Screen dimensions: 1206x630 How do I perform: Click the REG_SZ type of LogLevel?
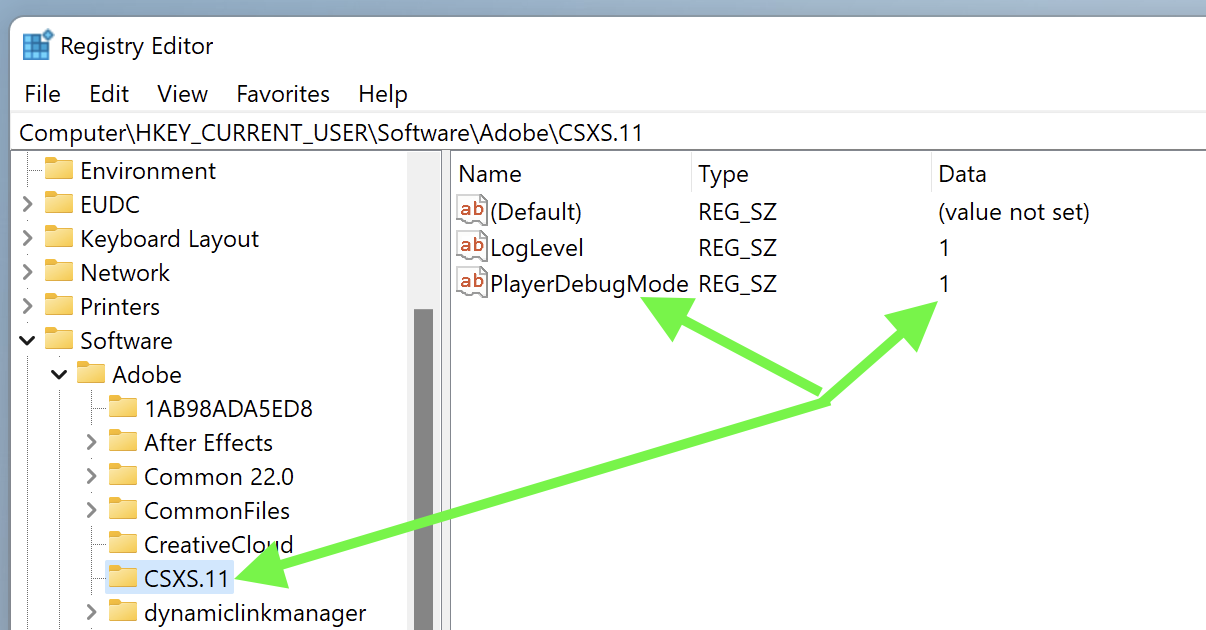737,248
